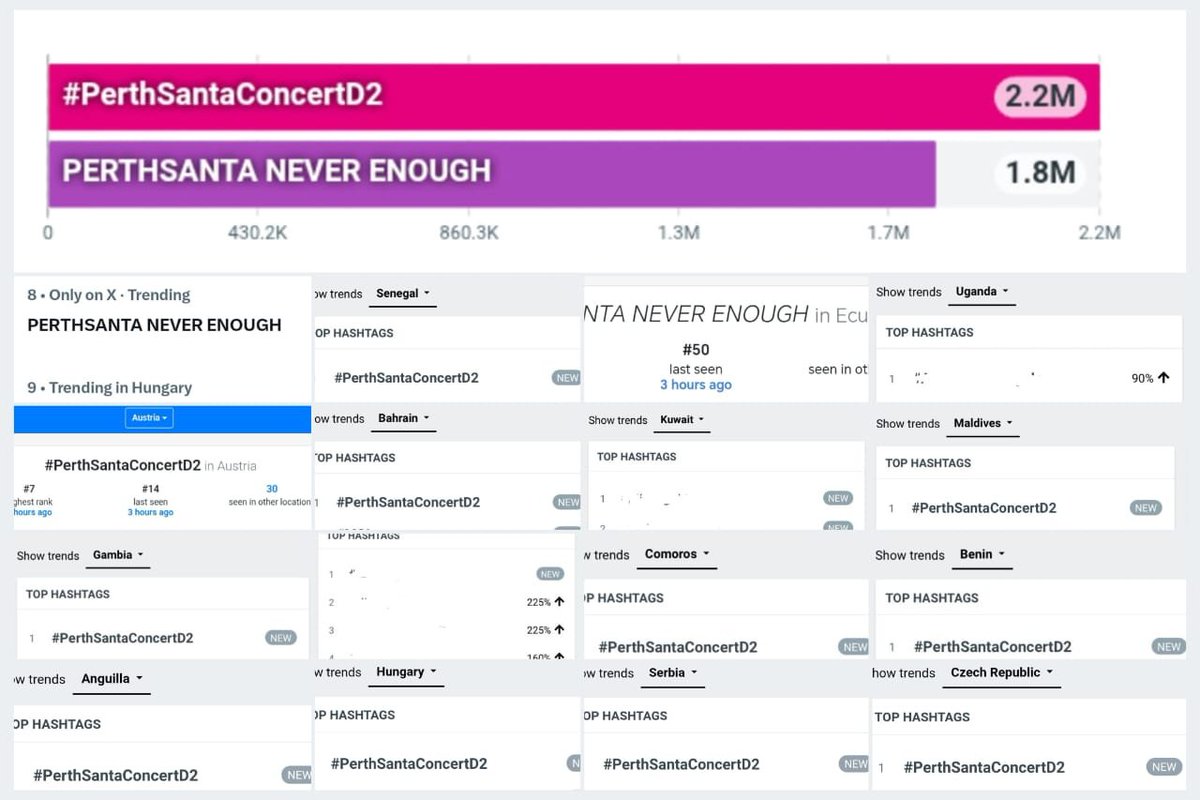Click the 90% value in Uganda panel

[1142, 379]
